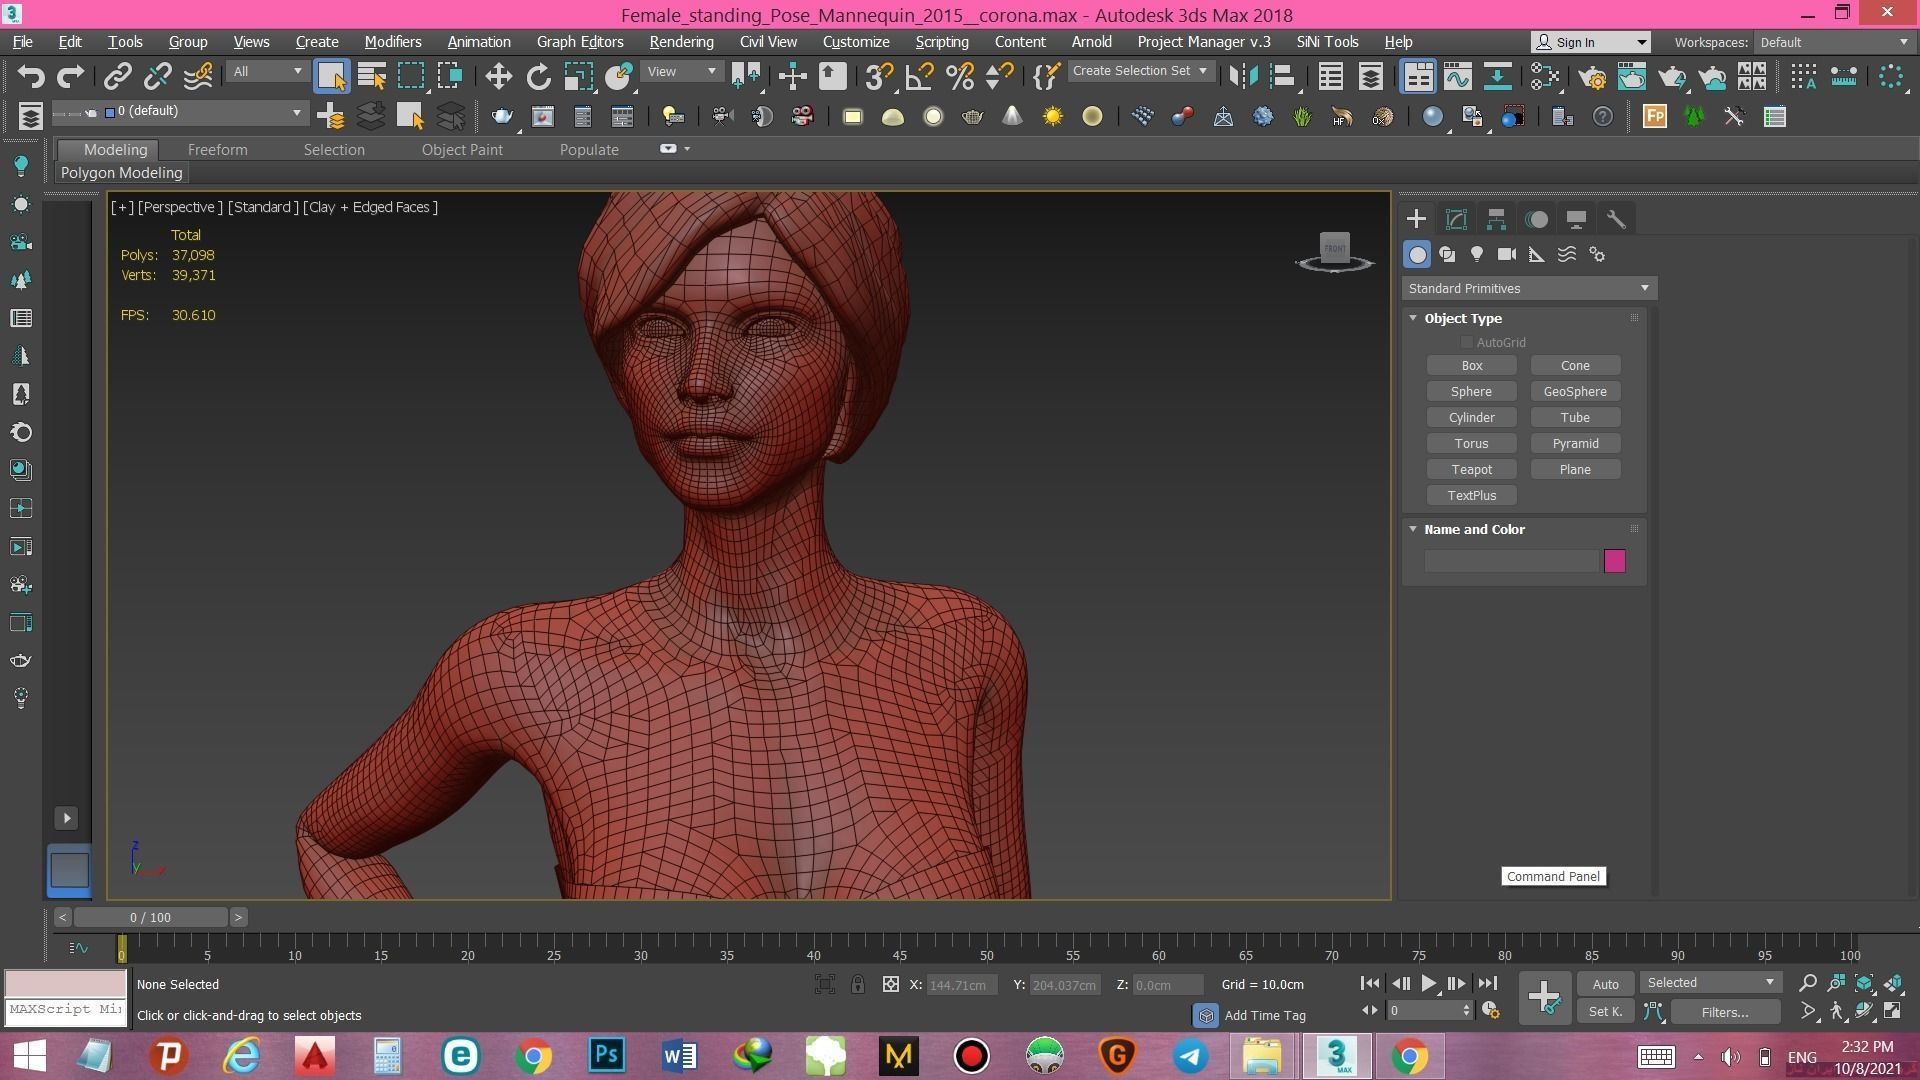
Task: Click the Redo arrow icon
Action: (70, 76)
